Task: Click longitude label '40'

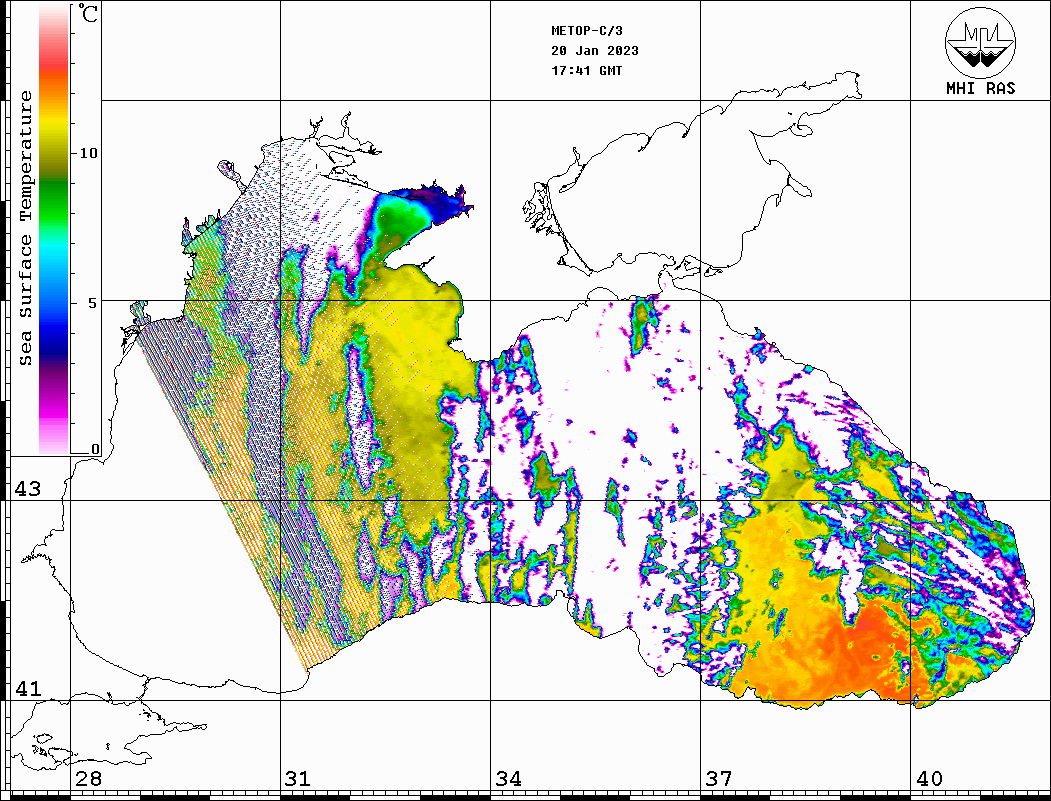Action: (x=929, y=779)
